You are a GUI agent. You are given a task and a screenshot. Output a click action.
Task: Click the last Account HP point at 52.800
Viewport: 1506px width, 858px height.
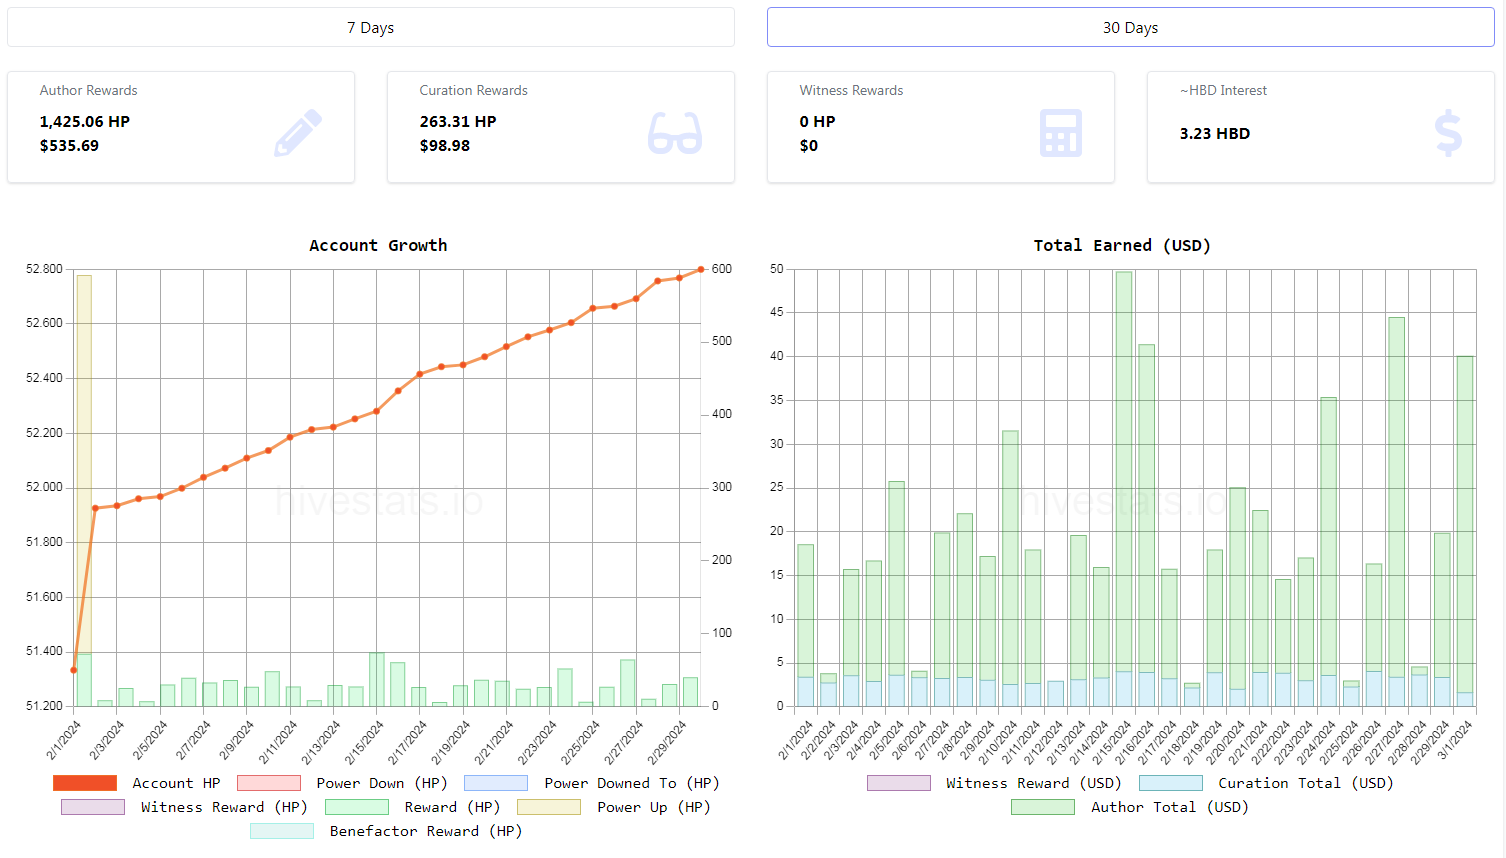pyautogui.click(x=701, y=269)
